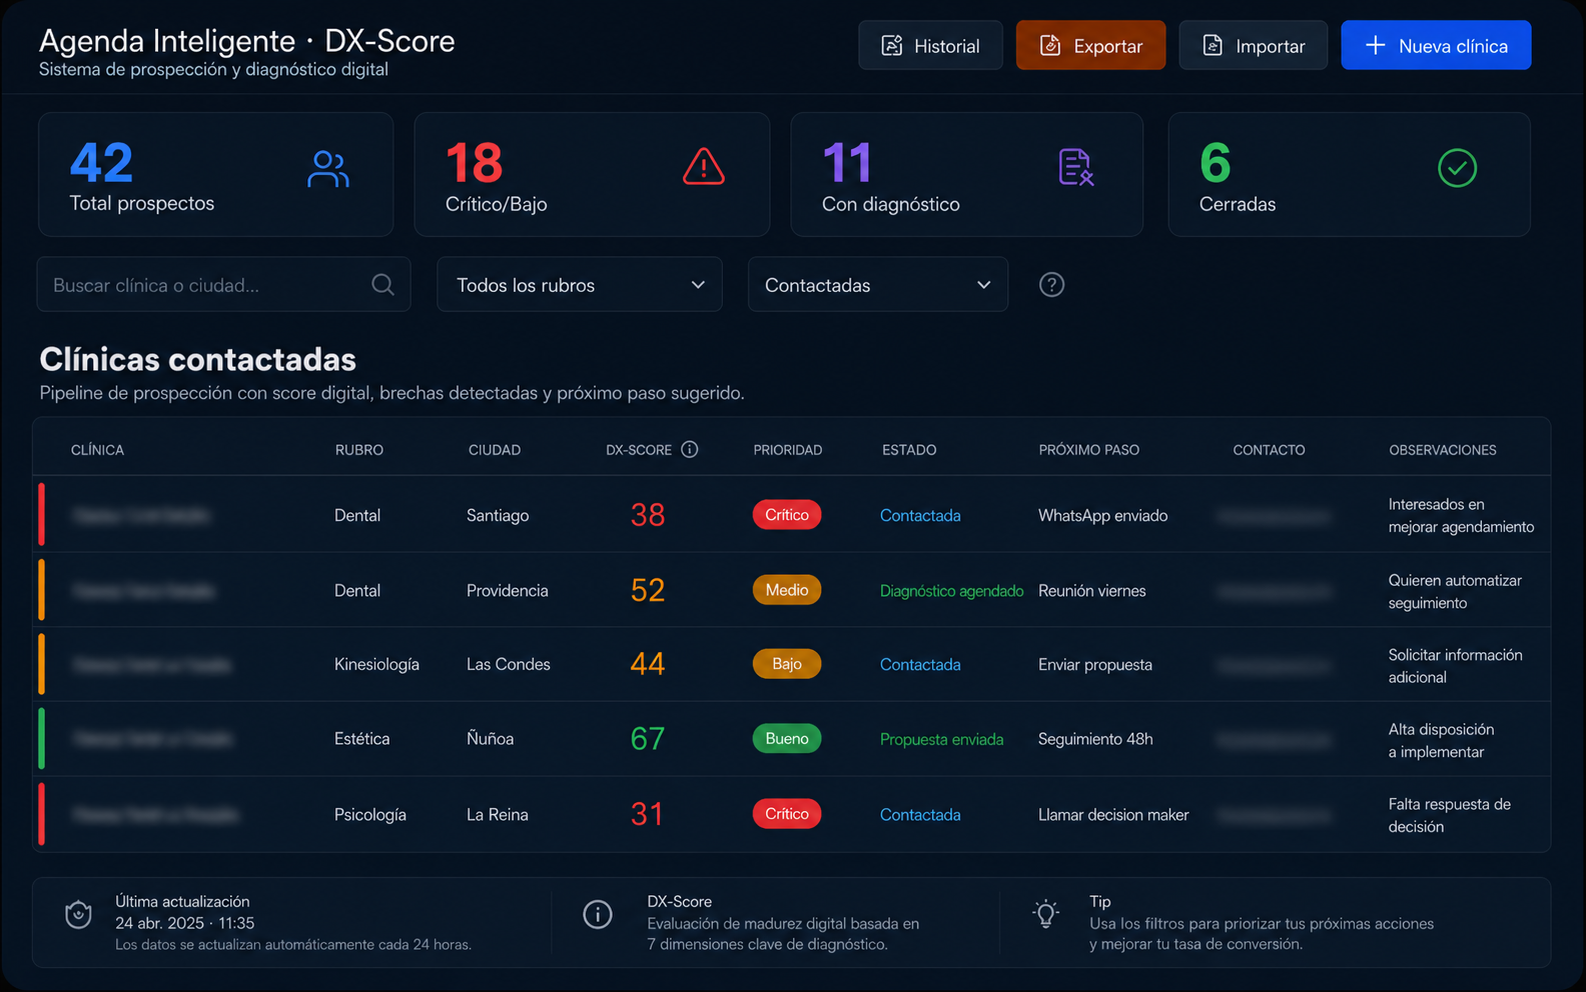Click the Quieren automatizar seguimiento note
Viewport: 1586px width, 992px height.
1454,591
